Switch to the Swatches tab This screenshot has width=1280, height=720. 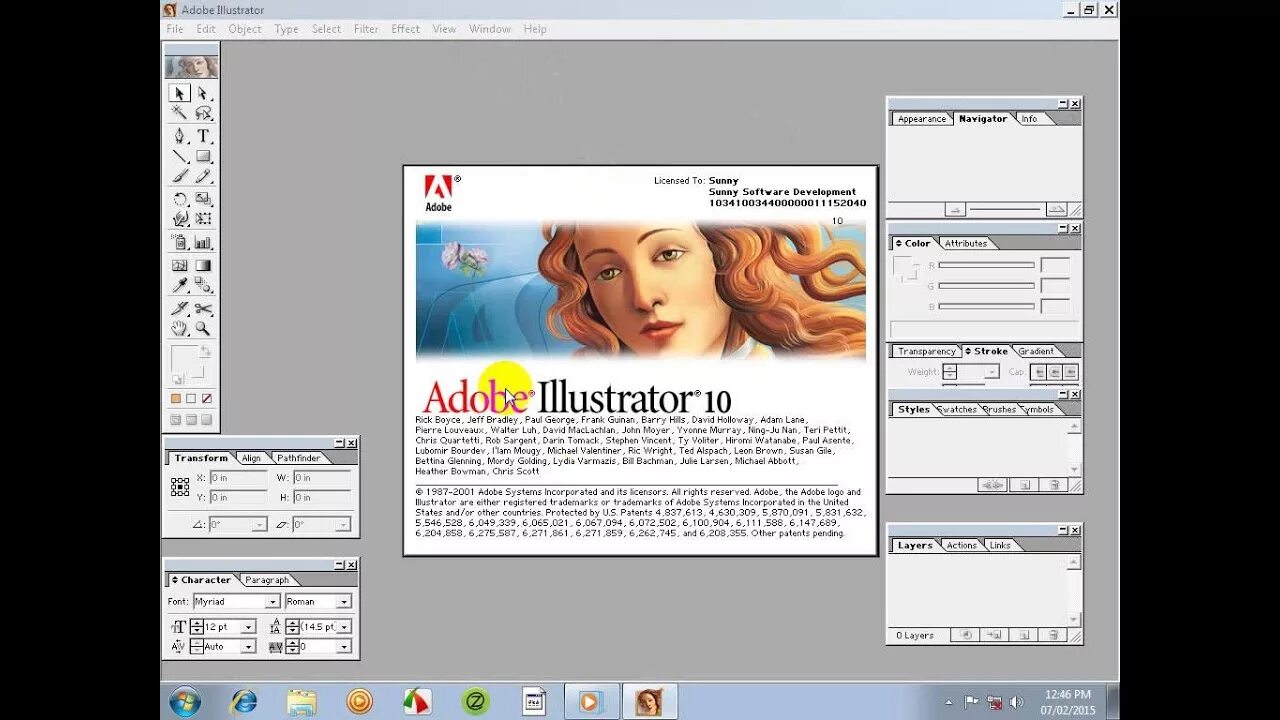(x=956, y=409)
